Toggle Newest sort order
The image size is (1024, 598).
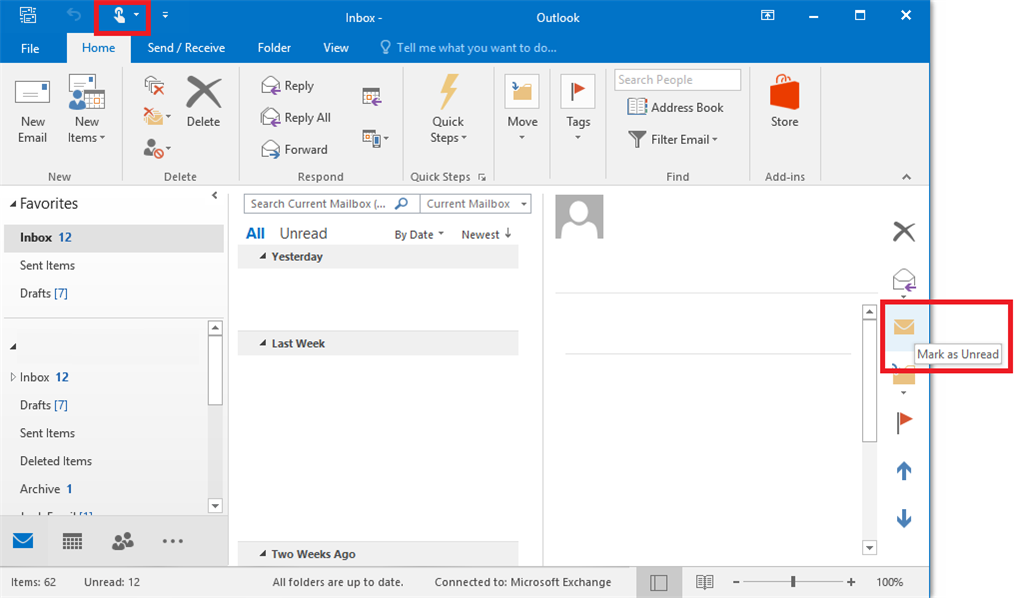[x=486, y=234]
